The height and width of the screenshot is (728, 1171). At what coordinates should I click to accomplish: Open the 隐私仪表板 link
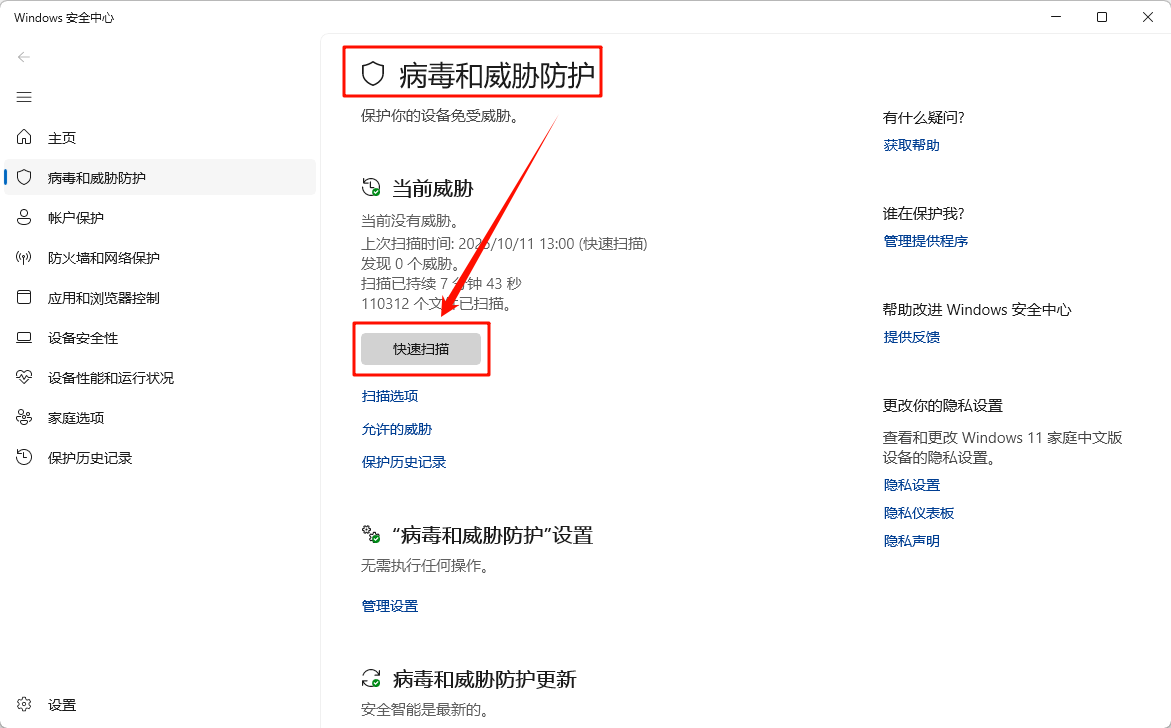click(x=919, y=513)
